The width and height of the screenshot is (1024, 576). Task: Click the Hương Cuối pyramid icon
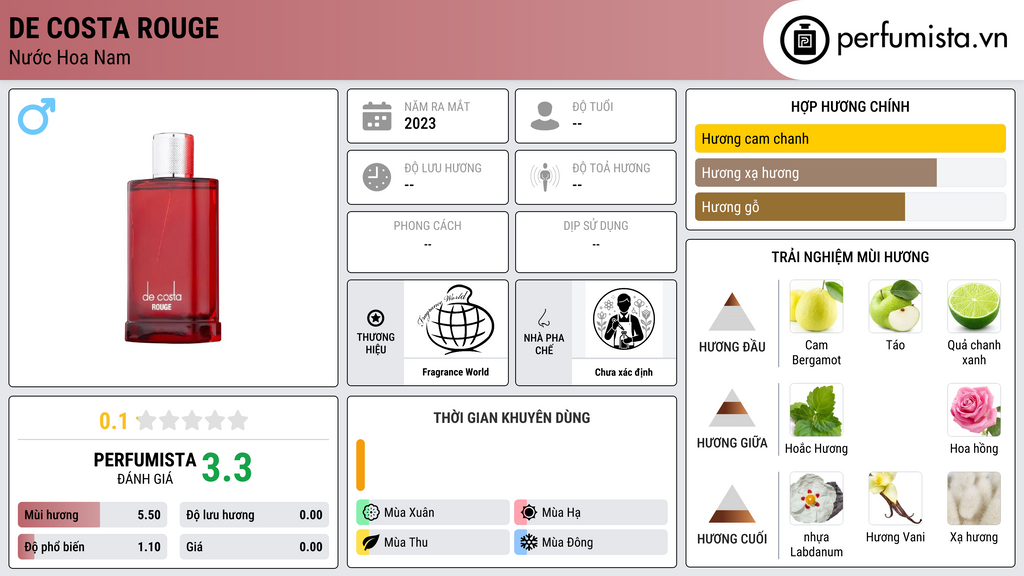click(732, 504)
